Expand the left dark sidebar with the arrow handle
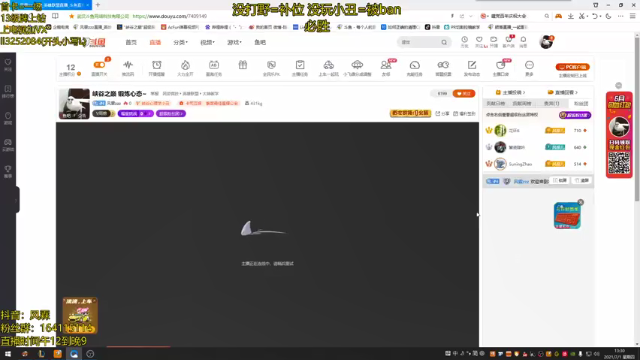Image resolution: width=640 pixels, height=360 pixels. (17, 200)
